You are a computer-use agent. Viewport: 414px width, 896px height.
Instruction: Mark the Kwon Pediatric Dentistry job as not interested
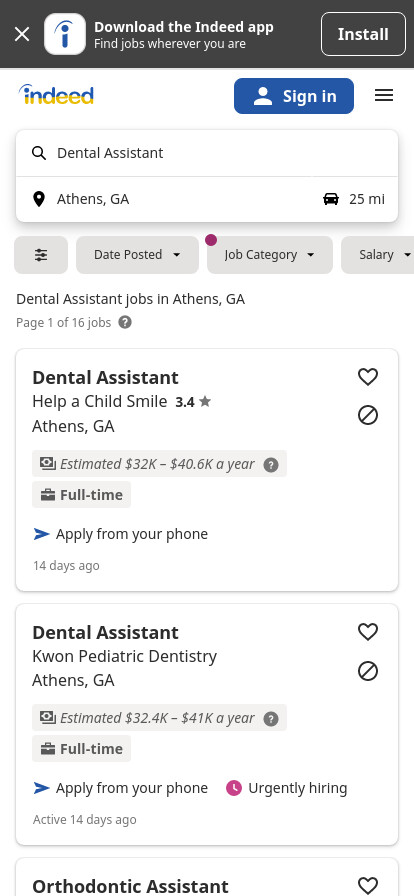point(368,671)
